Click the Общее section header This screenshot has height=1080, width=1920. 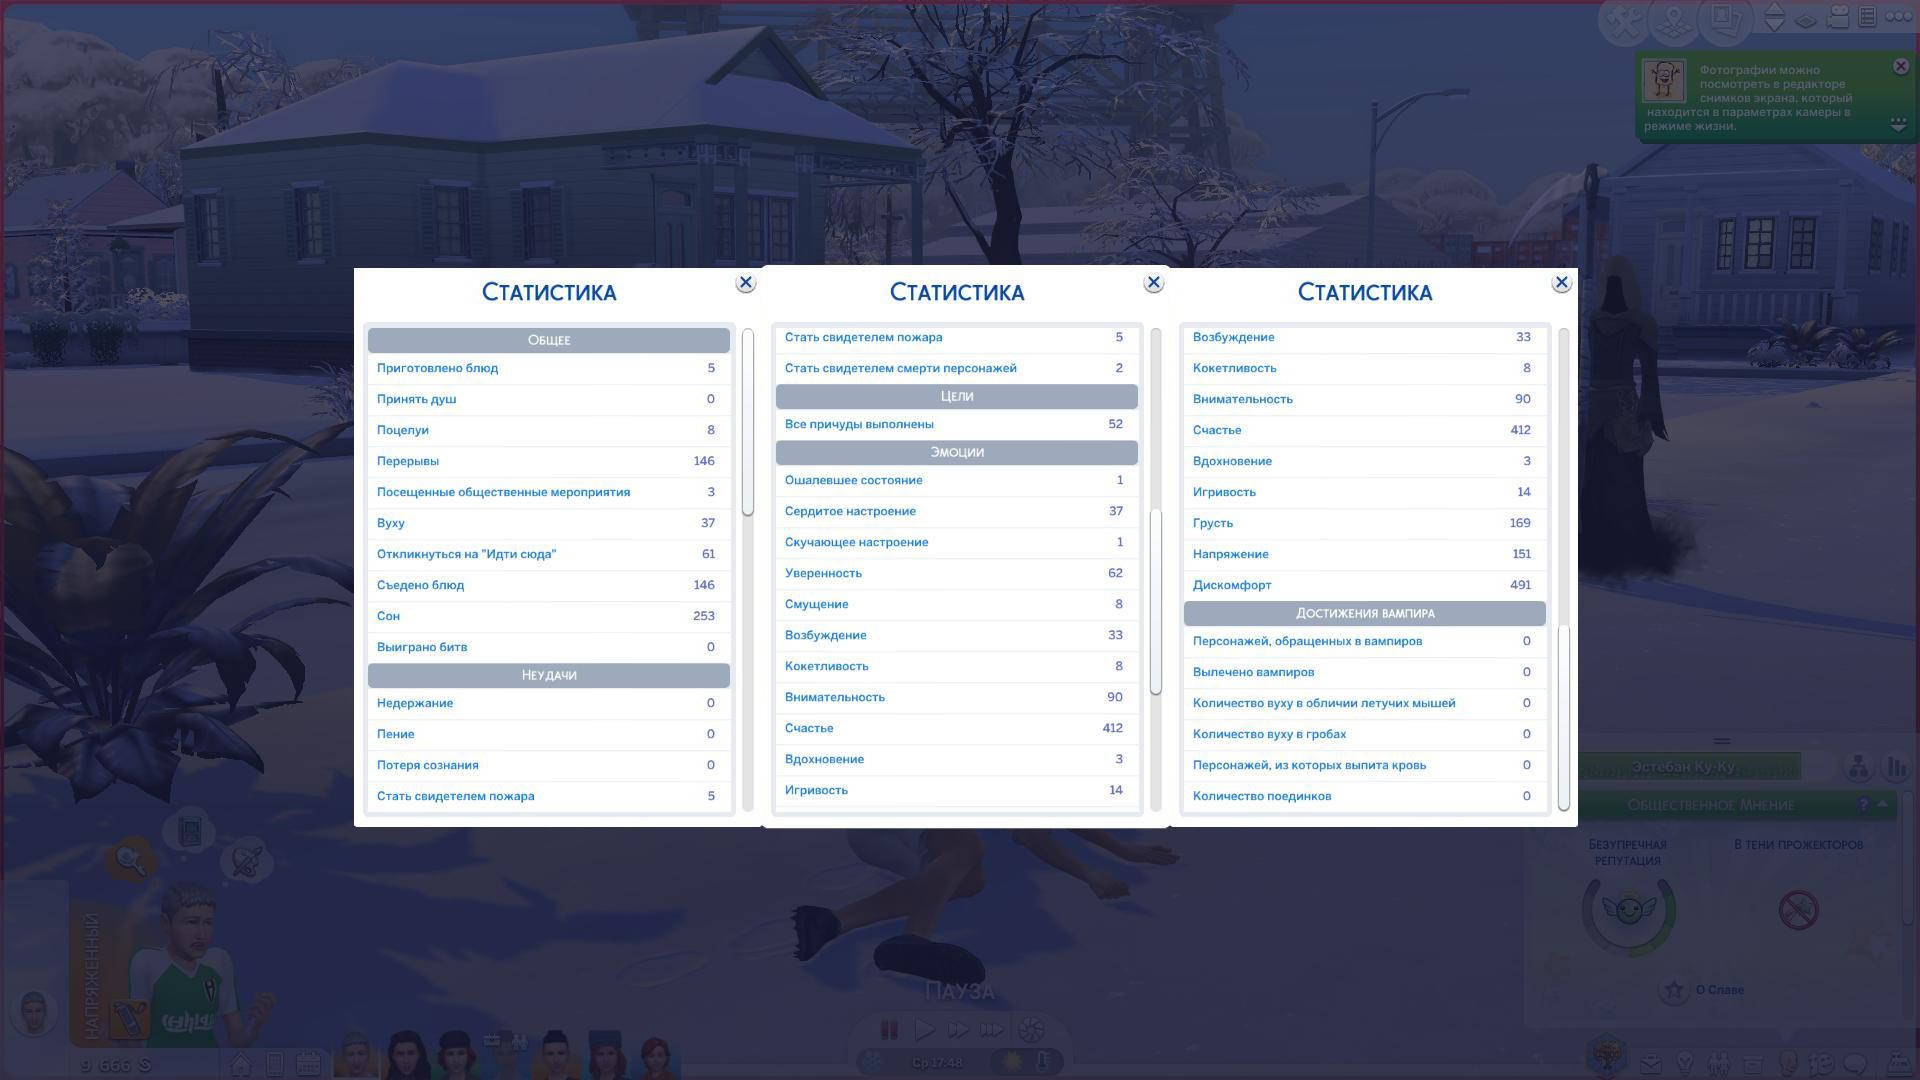[x=549, y=340]
